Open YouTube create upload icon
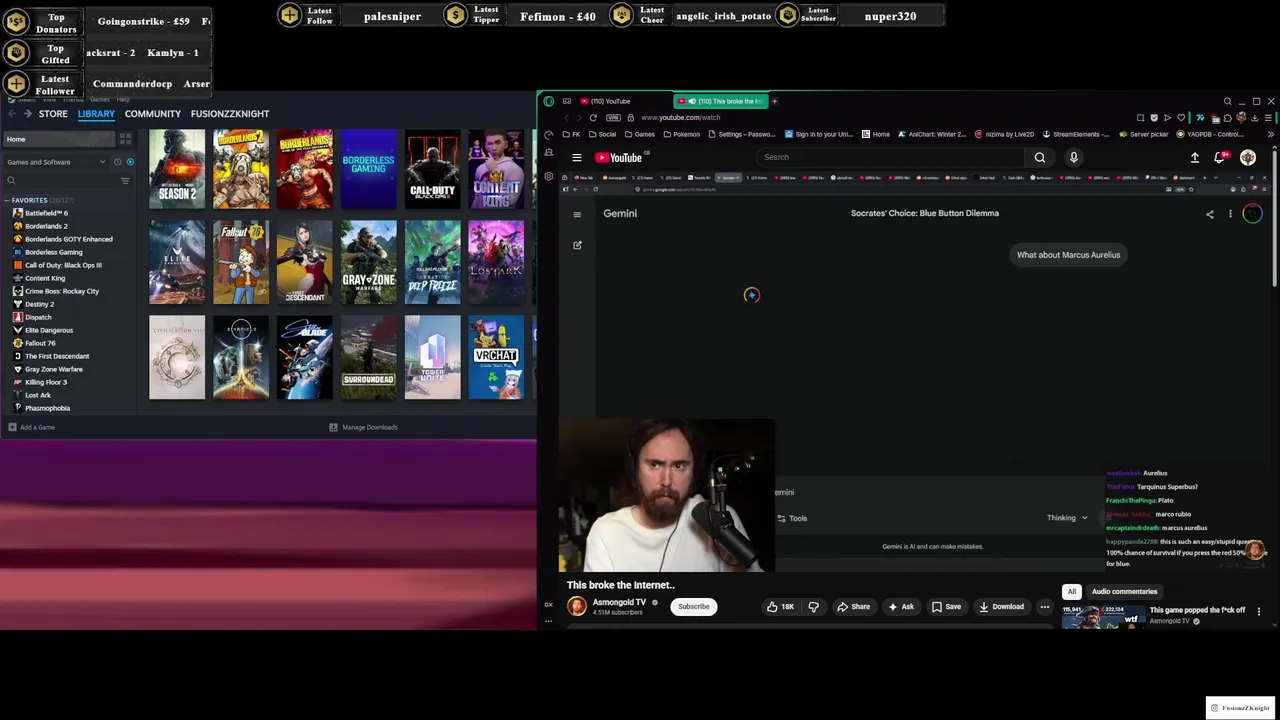 point(1195,157)
